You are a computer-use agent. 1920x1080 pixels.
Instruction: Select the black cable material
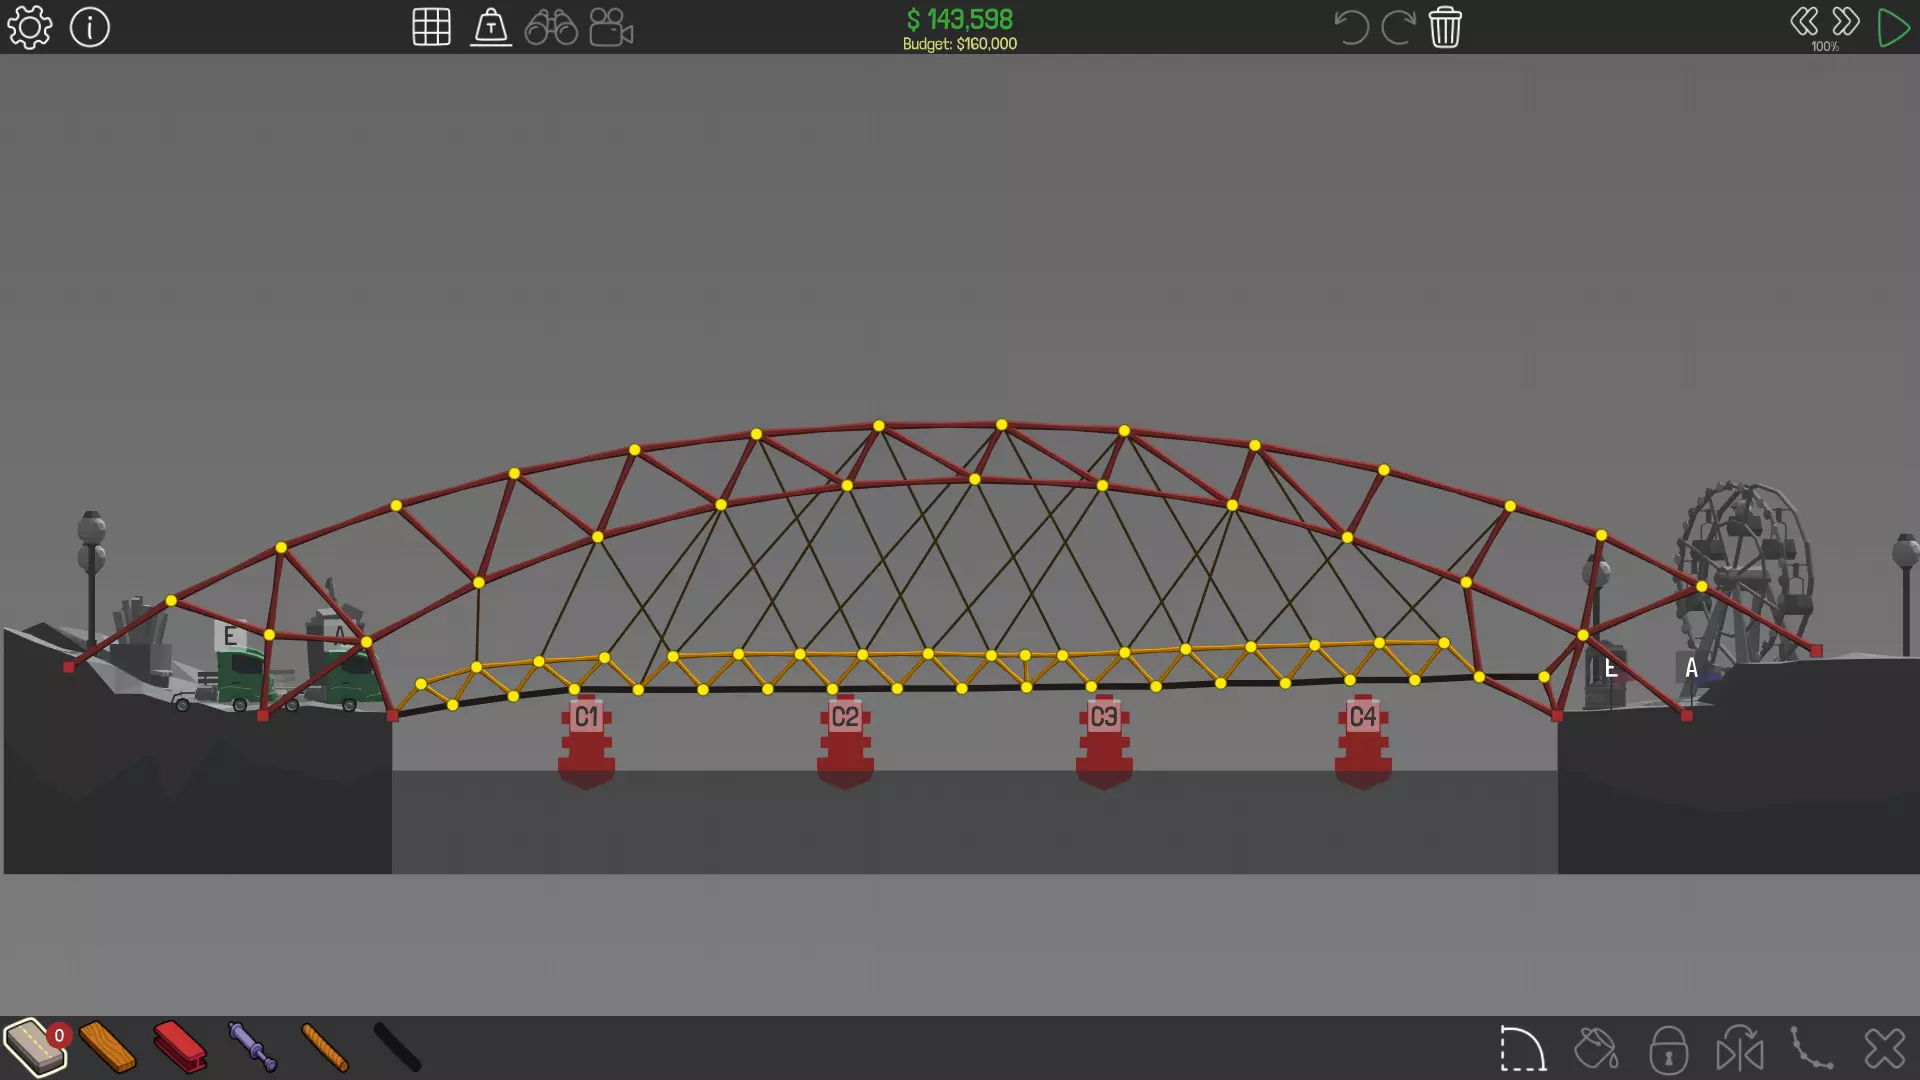coord(397,1047)
